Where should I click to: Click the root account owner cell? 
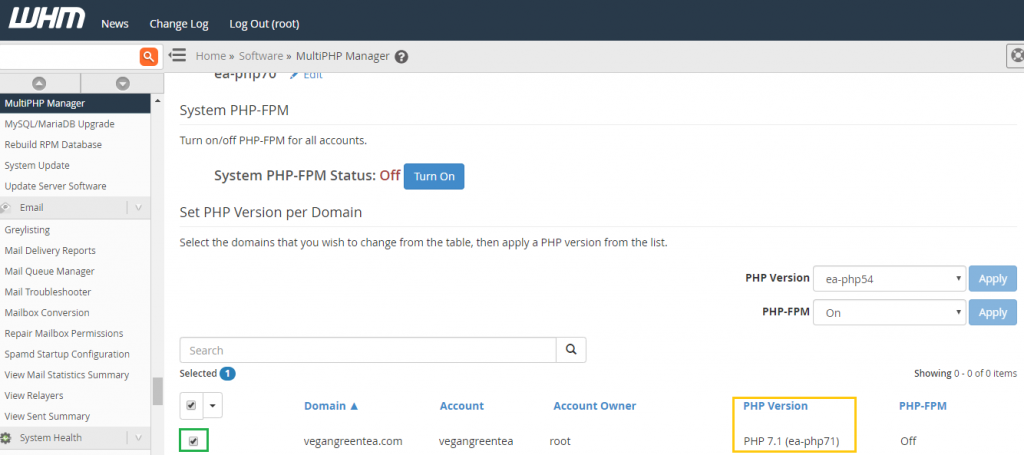(x=560, y=441)
